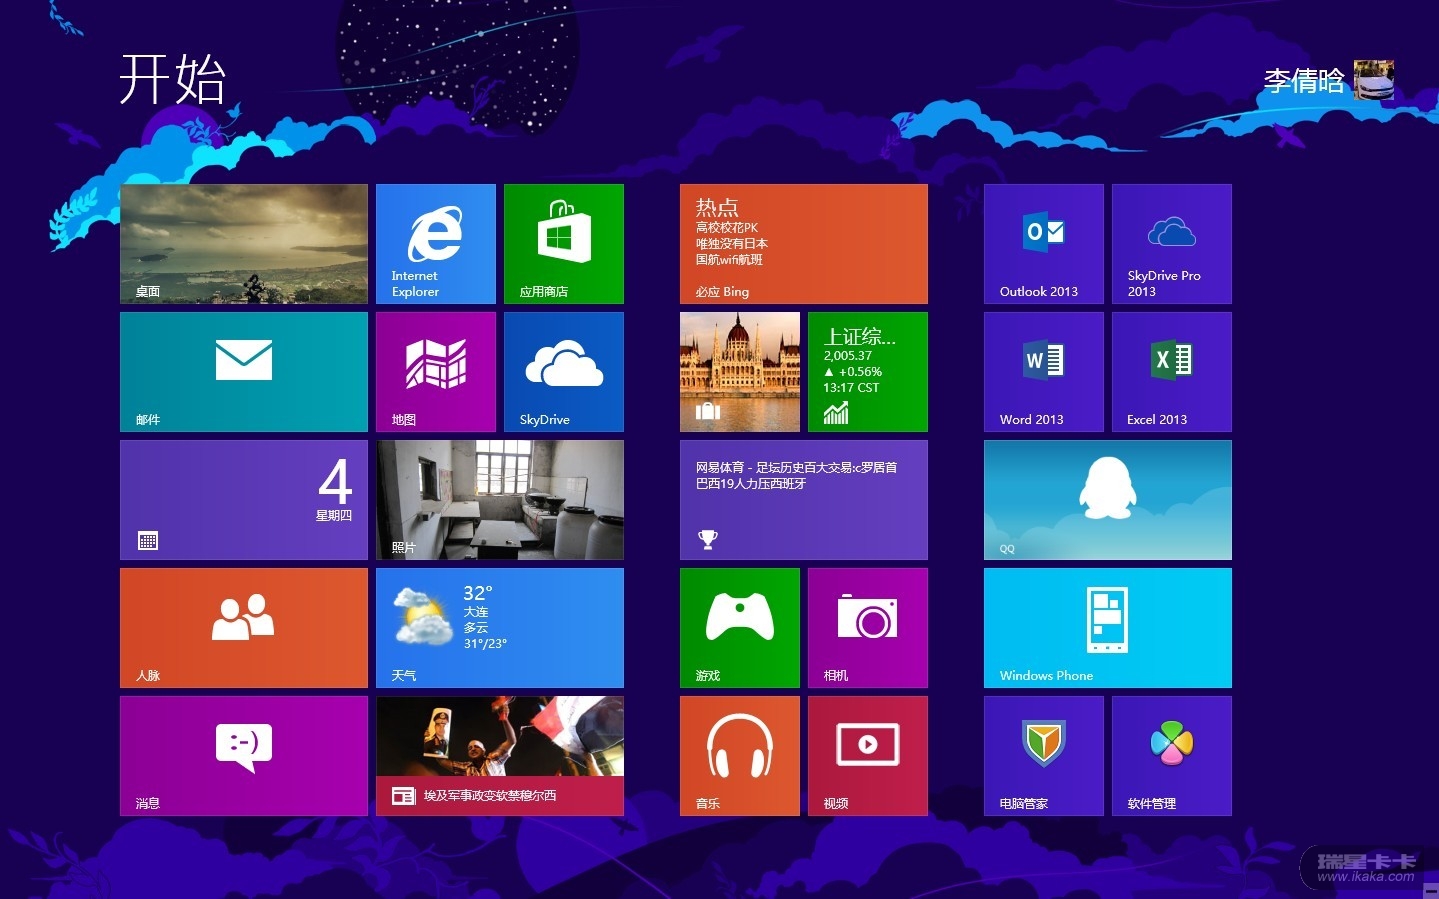Open the Store (应用商店) tile
This screenshot has height=899, width=1439.
point(564,244)
